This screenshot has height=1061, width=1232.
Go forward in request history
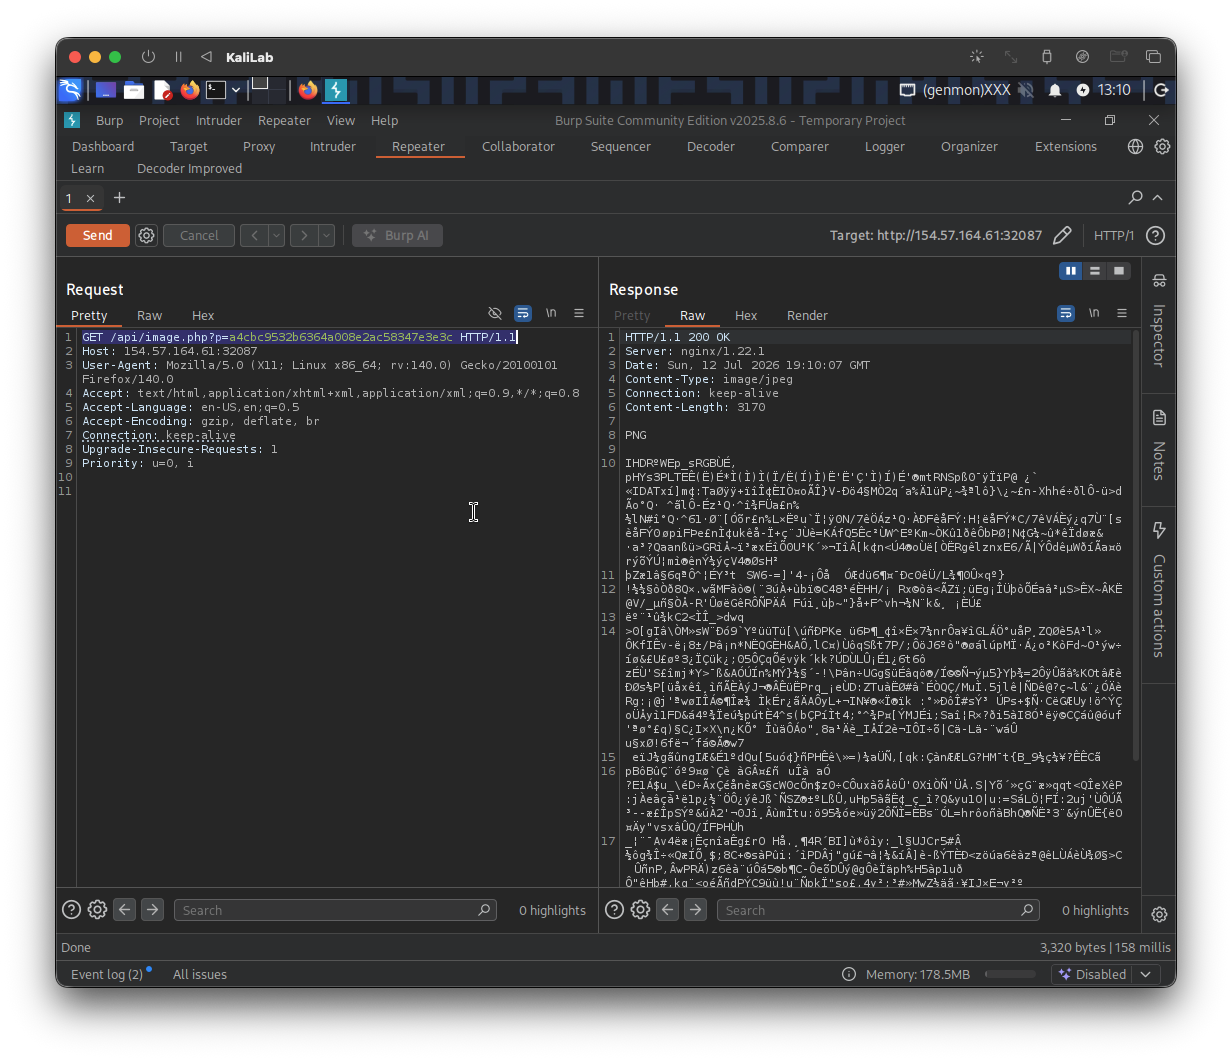click(x=304, y=236)
